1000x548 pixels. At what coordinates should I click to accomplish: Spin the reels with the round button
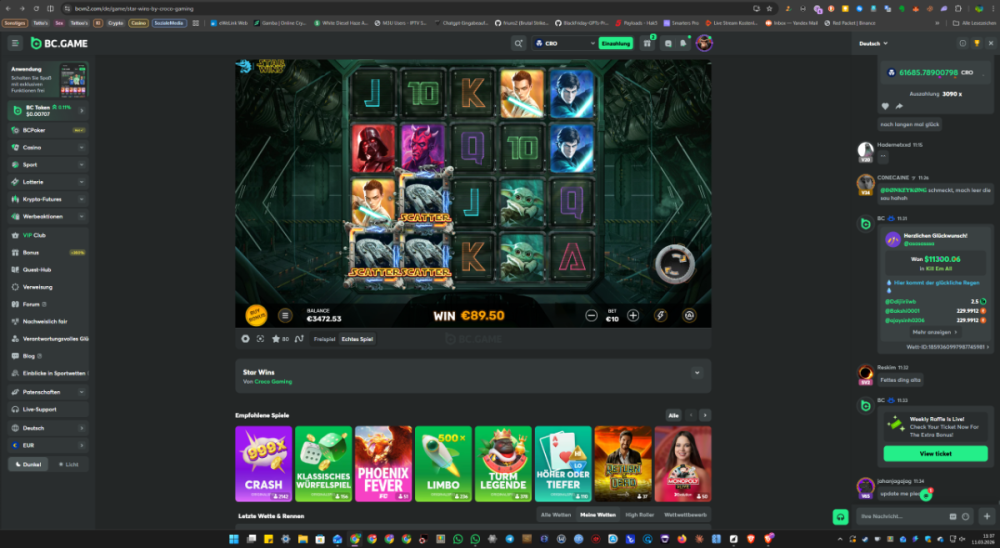(675, 263)
